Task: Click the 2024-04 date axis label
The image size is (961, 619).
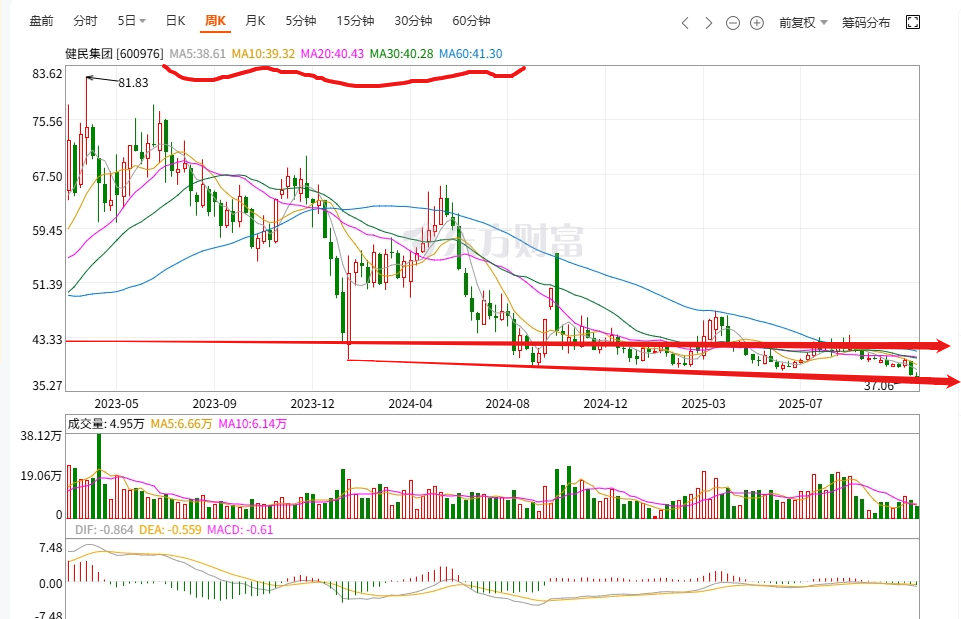Action: click(x=411, y=404)
